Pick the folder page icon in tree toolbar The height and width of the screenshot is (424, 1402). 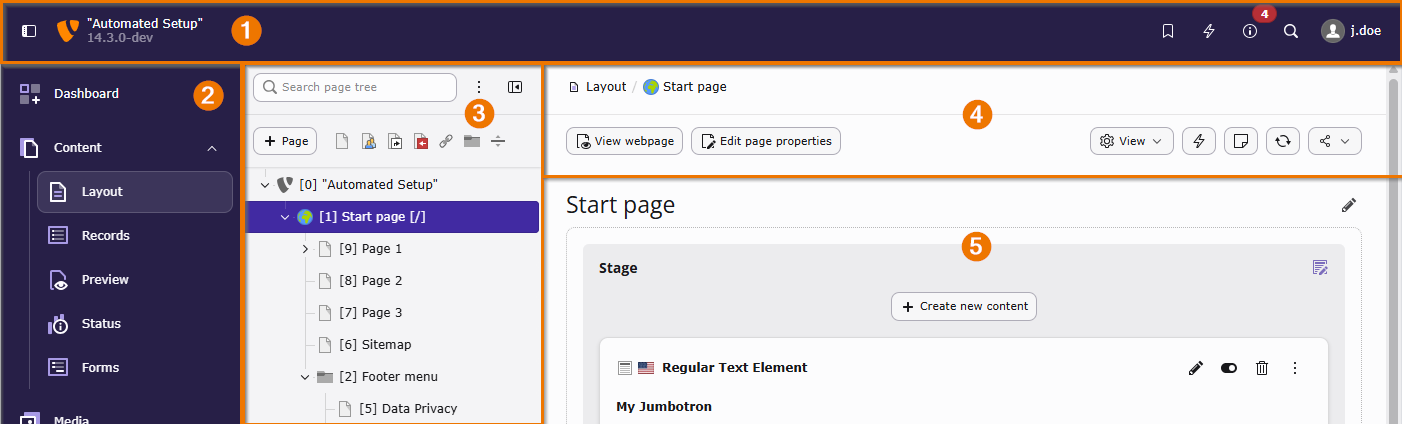[472, 142]
